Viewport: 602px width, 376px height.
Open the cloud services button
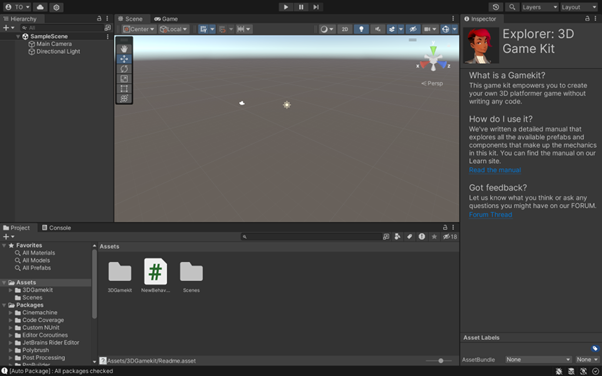point(40,7)
